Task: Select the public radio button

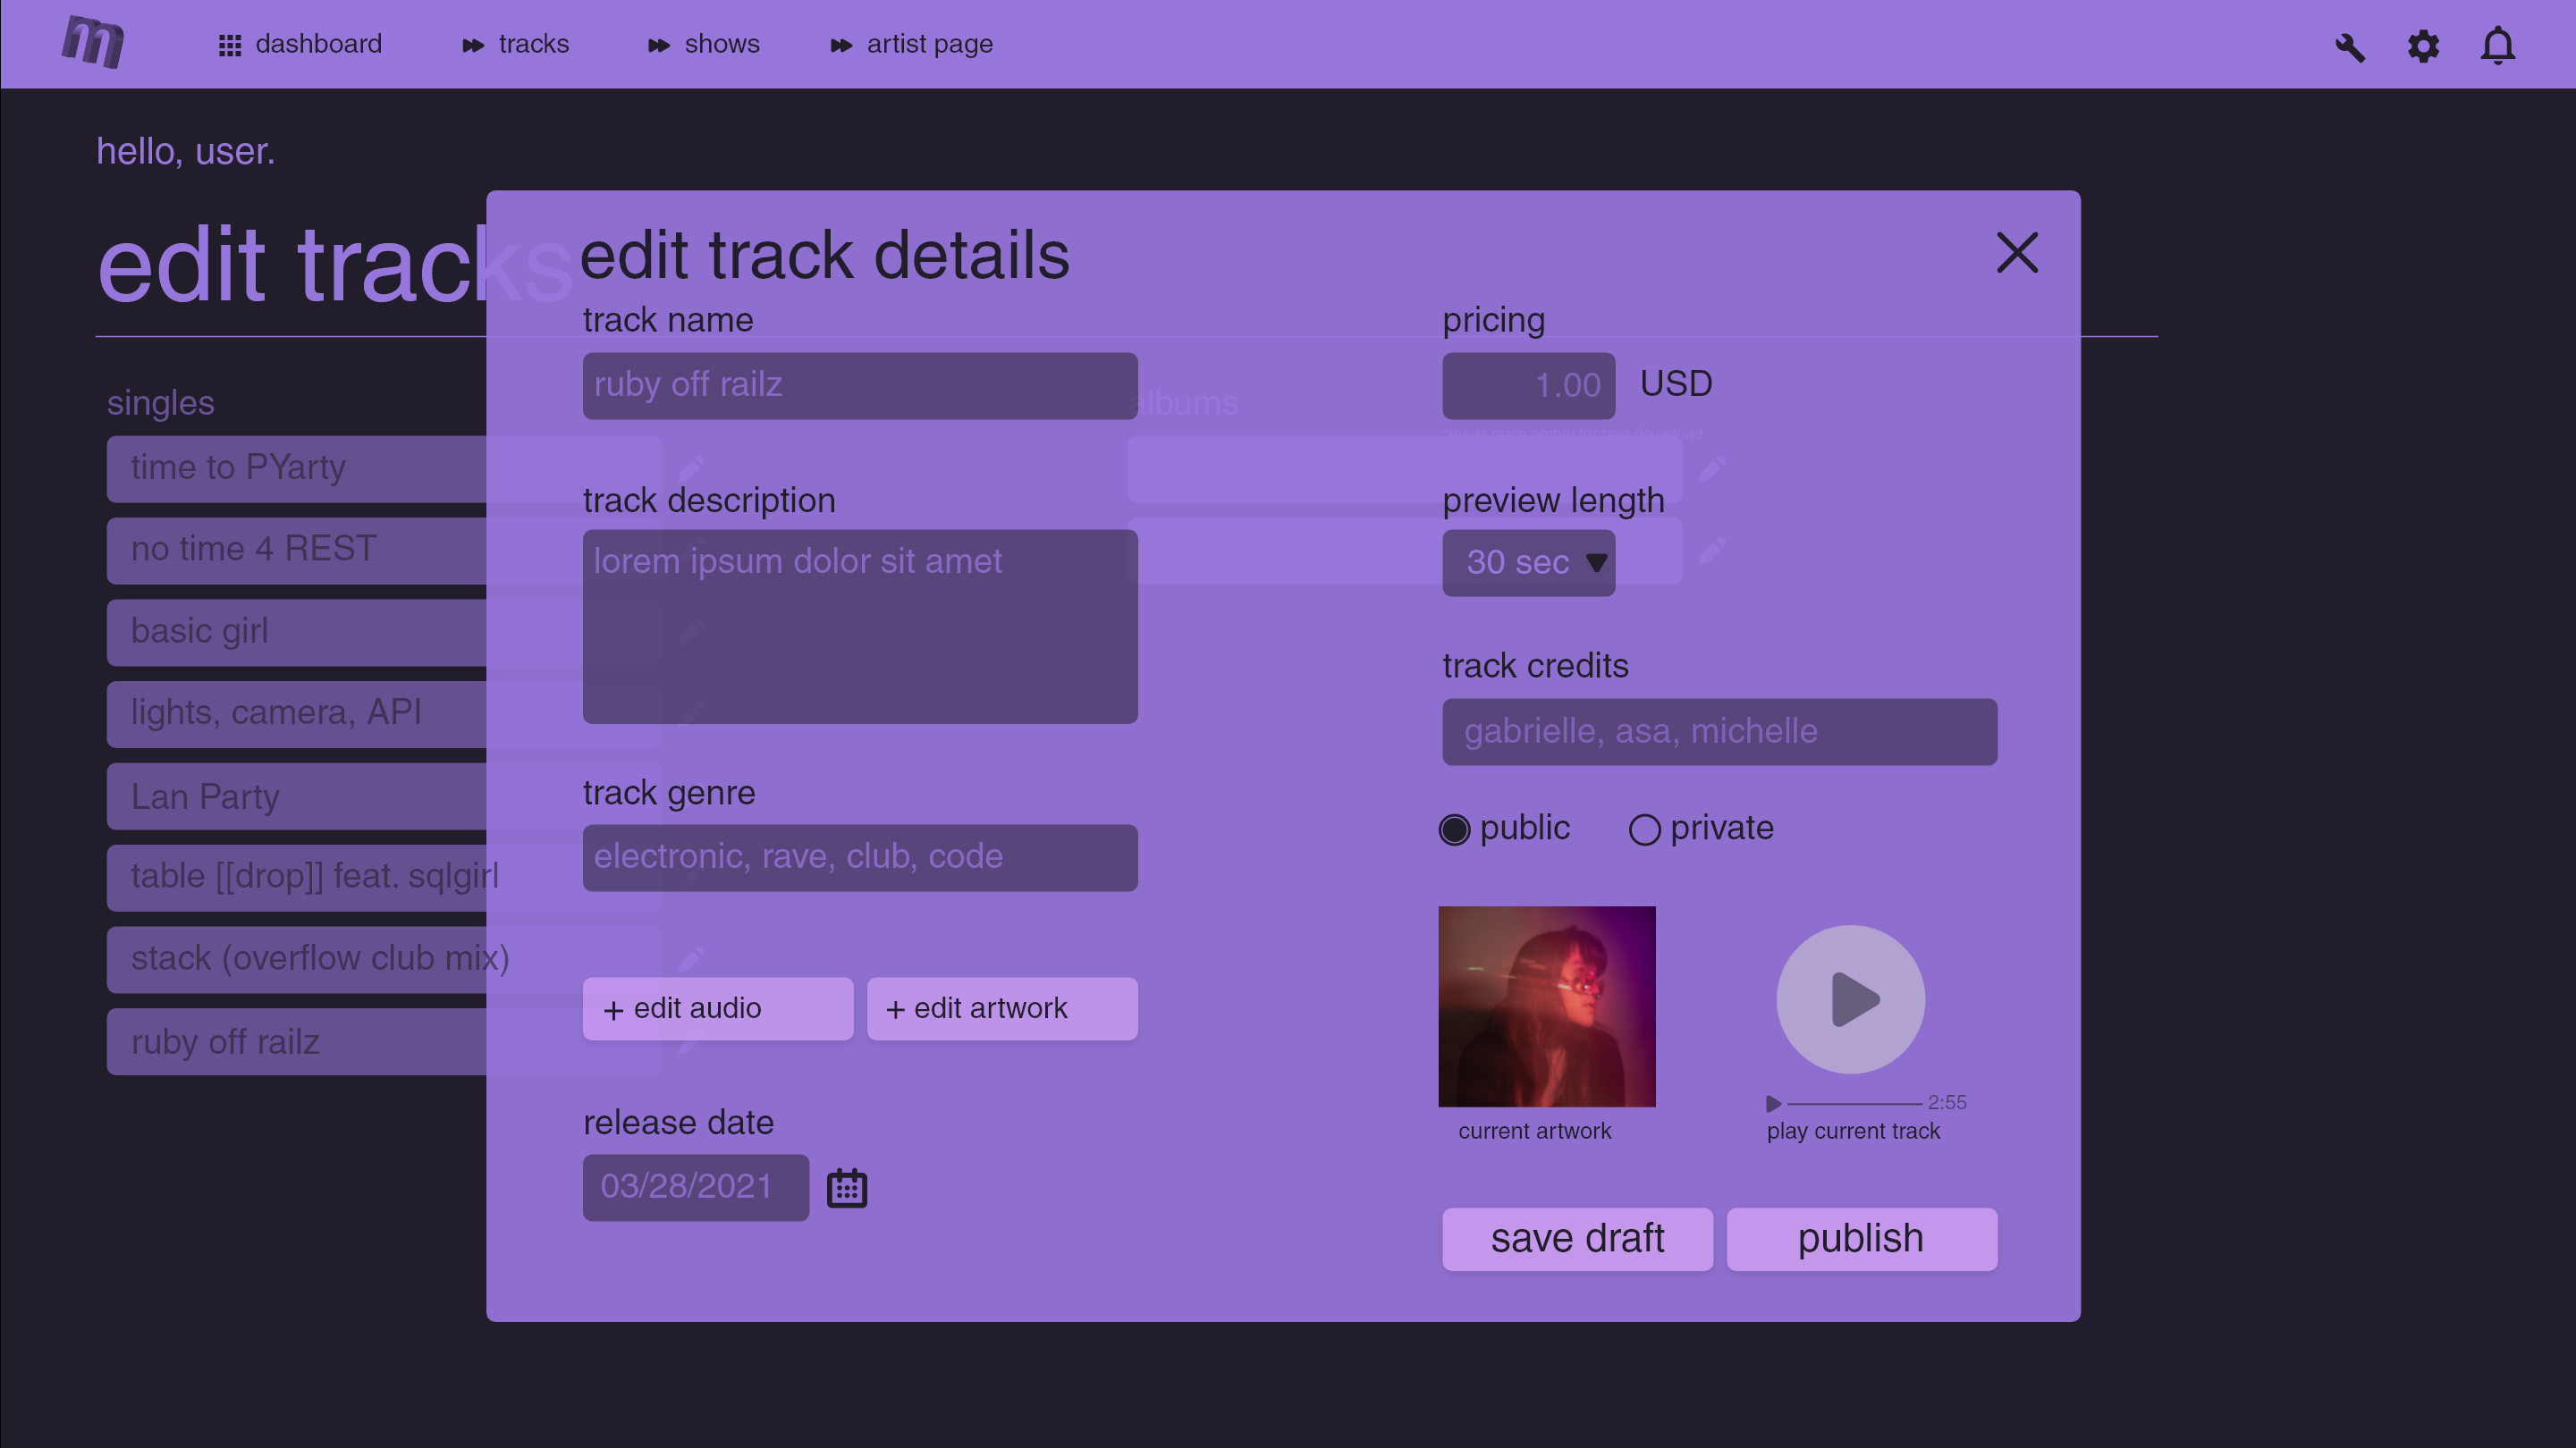Action: coord(1454,829)
